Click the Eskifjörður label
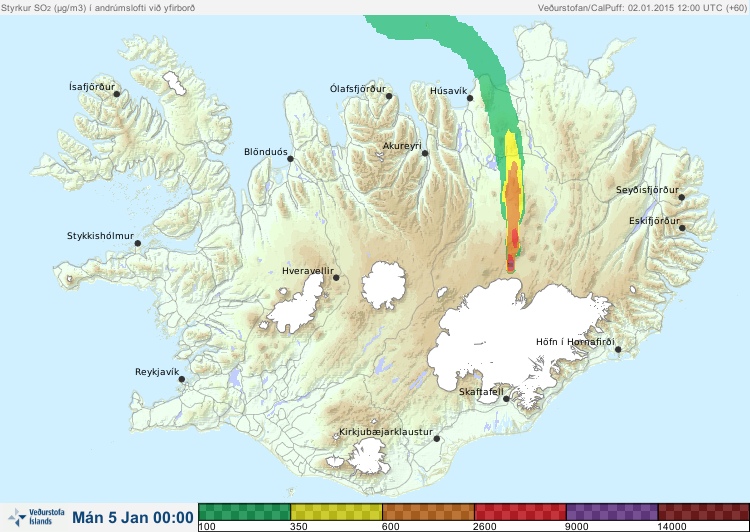Image resolution: width=750 pixels, height=532 pixels. (654, 221)
